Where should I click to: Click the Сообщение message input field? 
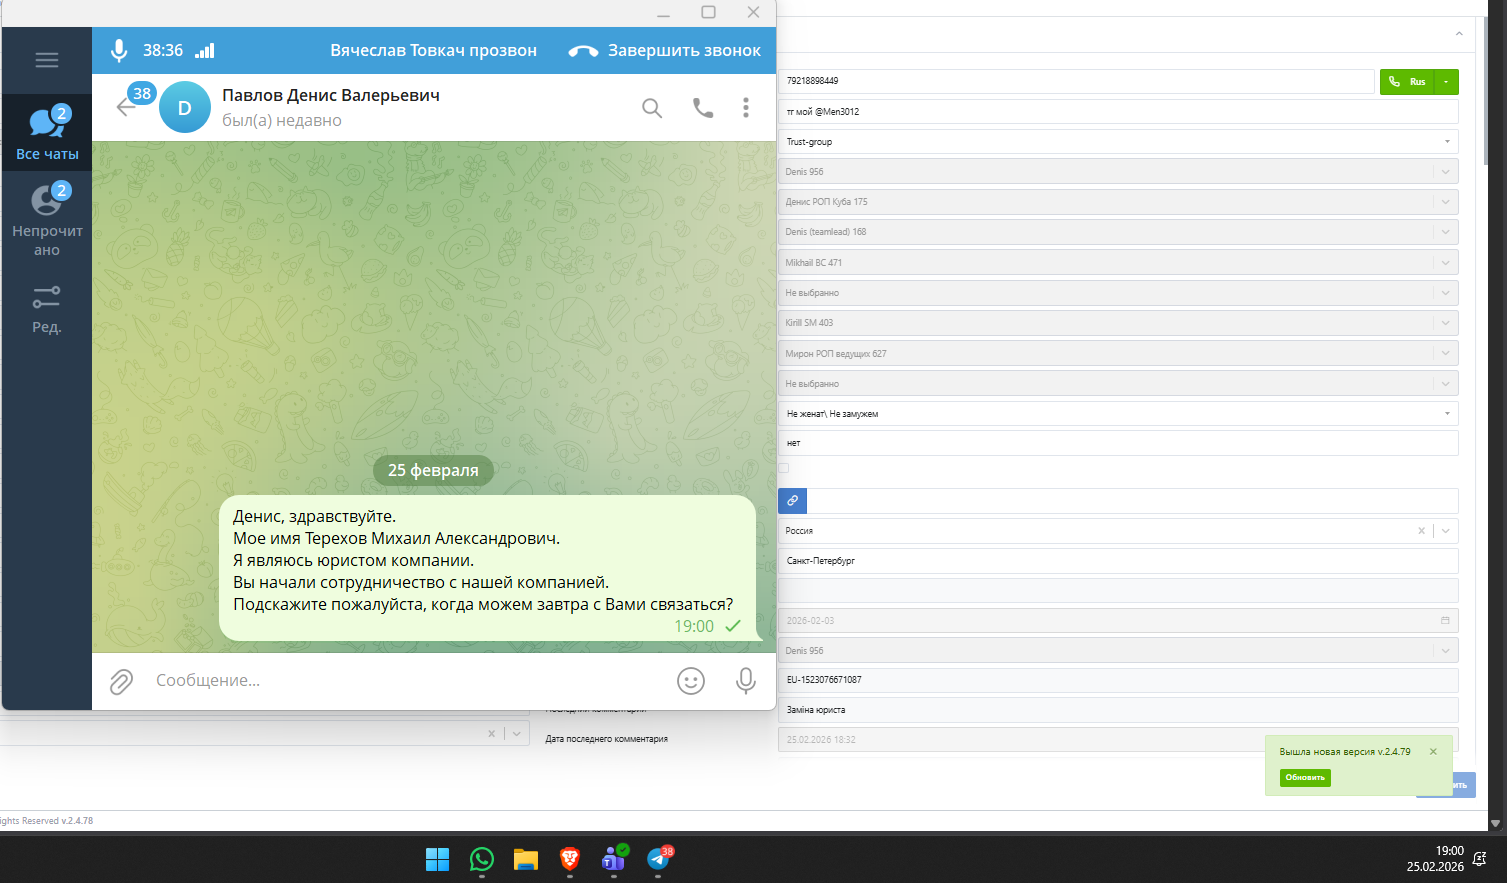point(408,681)
